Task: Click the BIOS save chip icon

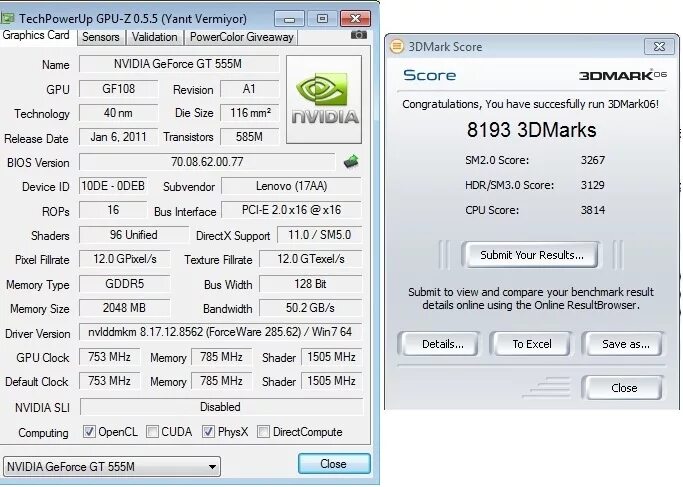Action: point(351,162)
